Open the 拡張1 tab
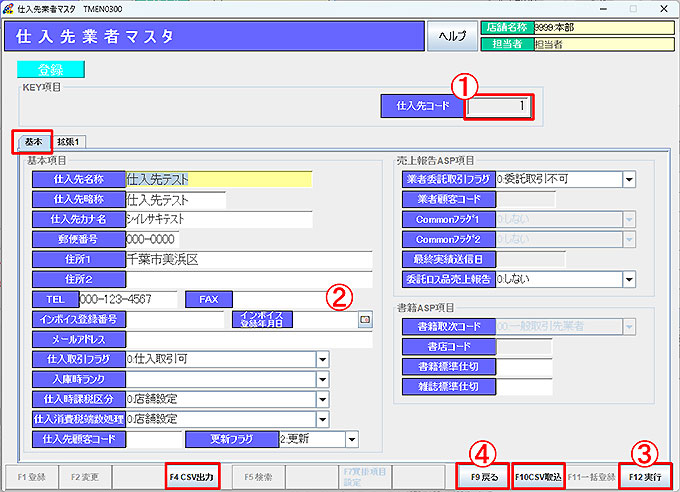The image size is (680, 492). [70, 142]
